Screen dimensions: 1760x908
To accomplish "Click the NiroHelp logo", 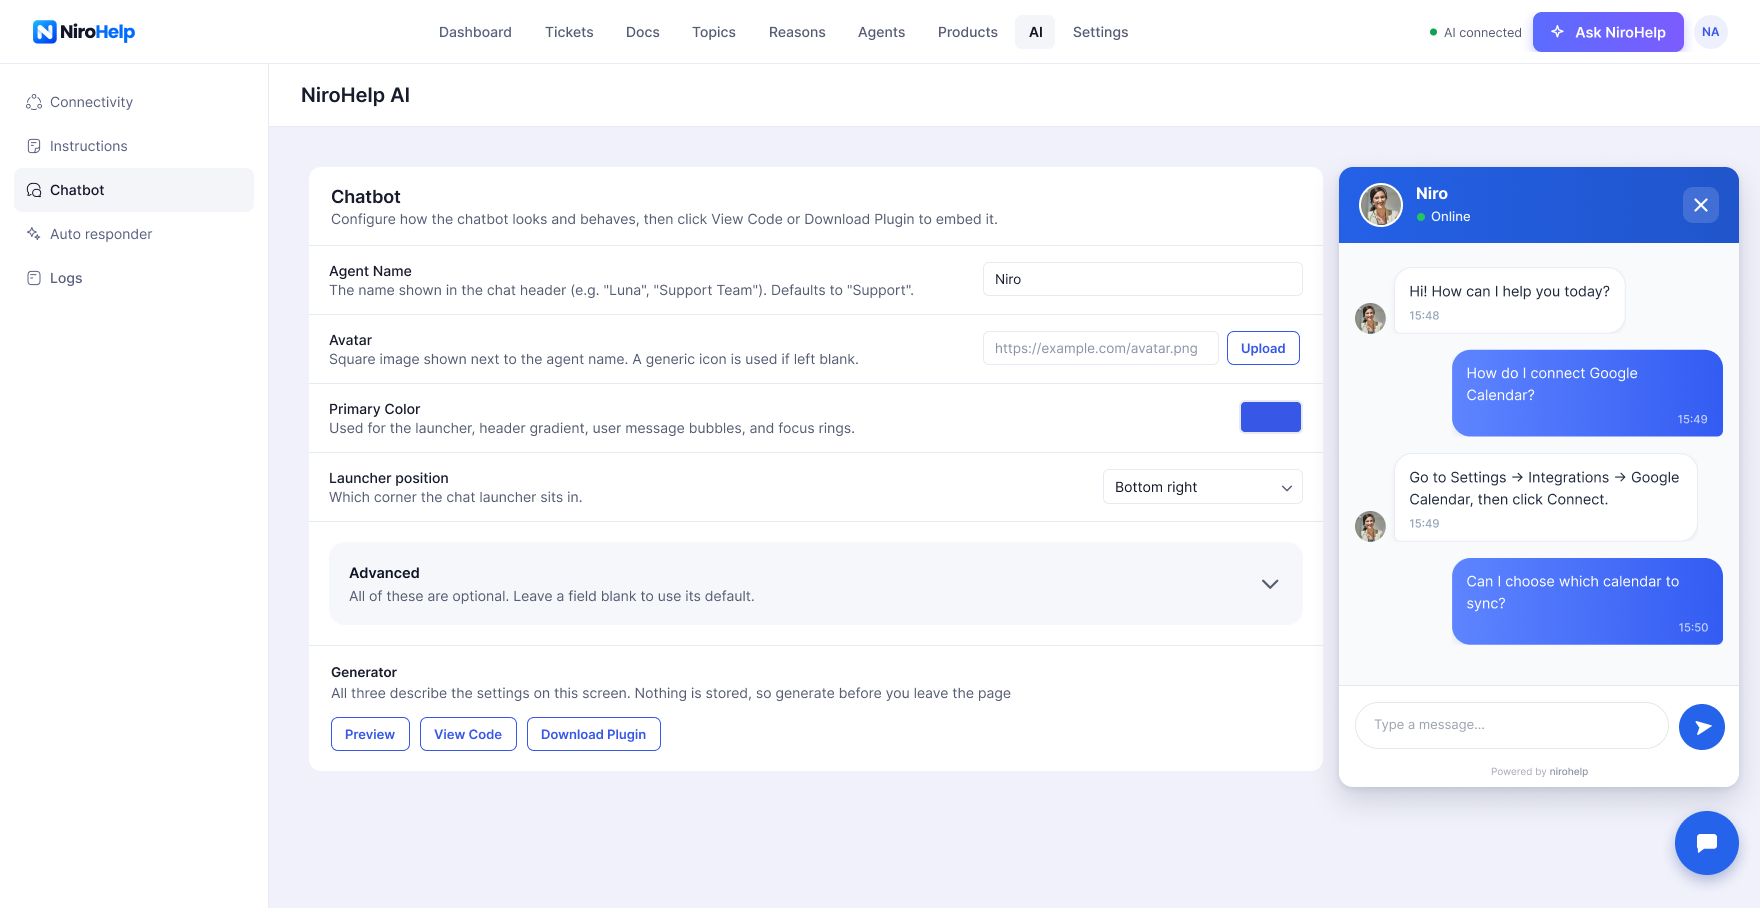I will [x=84, y=32].
